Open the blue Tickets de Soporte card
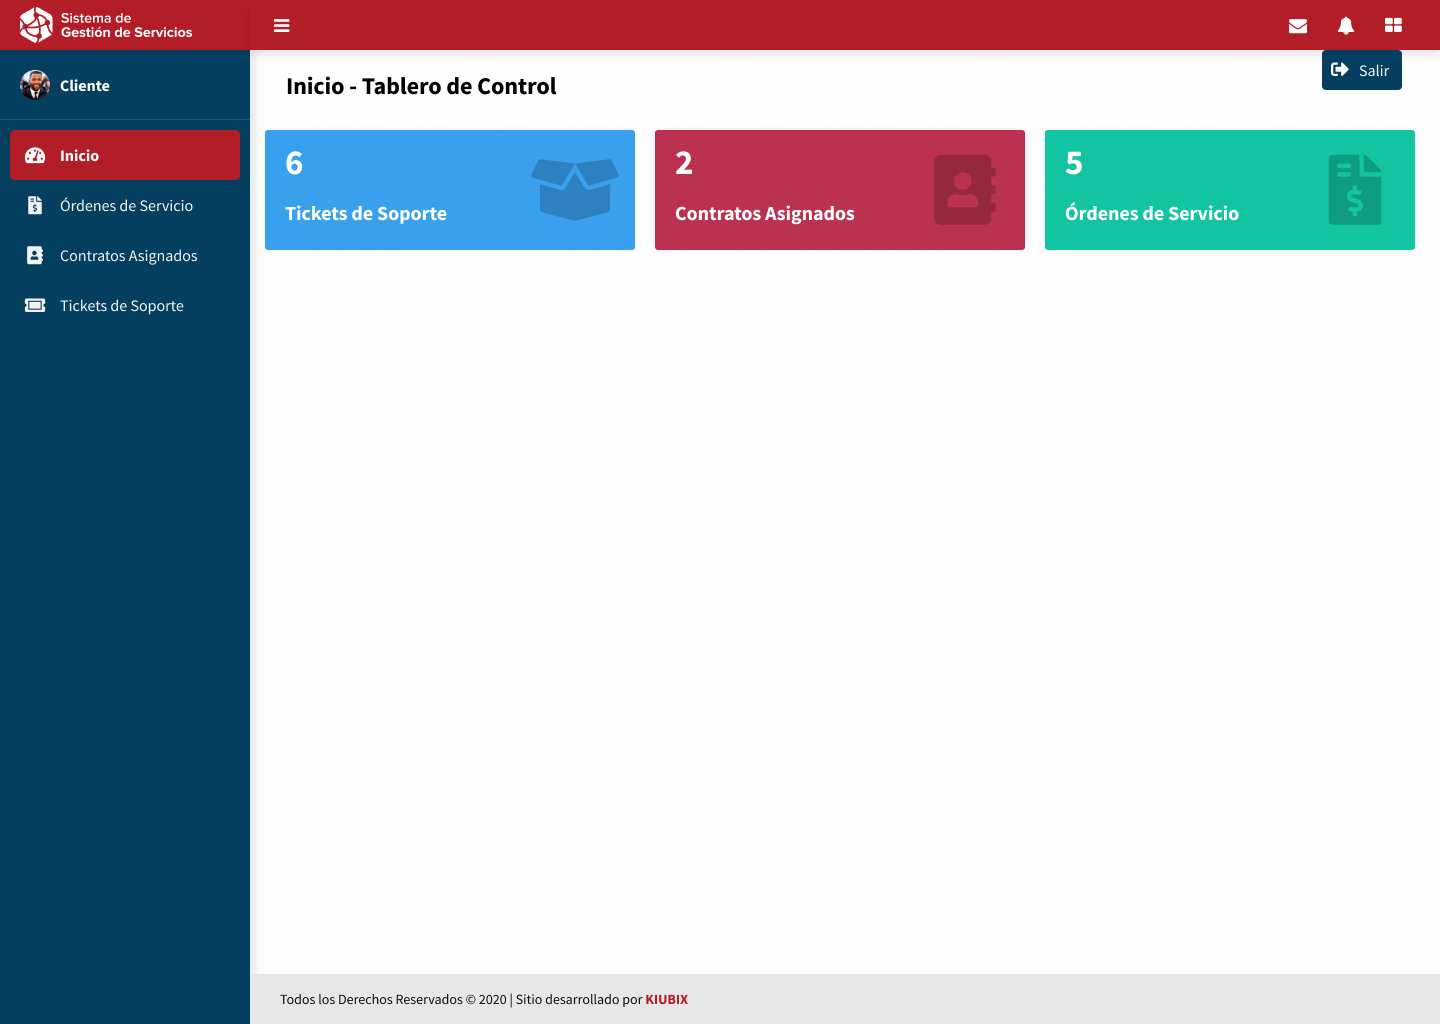The height and width of the screenshot is (1024, 1440). tap(450, 190)
